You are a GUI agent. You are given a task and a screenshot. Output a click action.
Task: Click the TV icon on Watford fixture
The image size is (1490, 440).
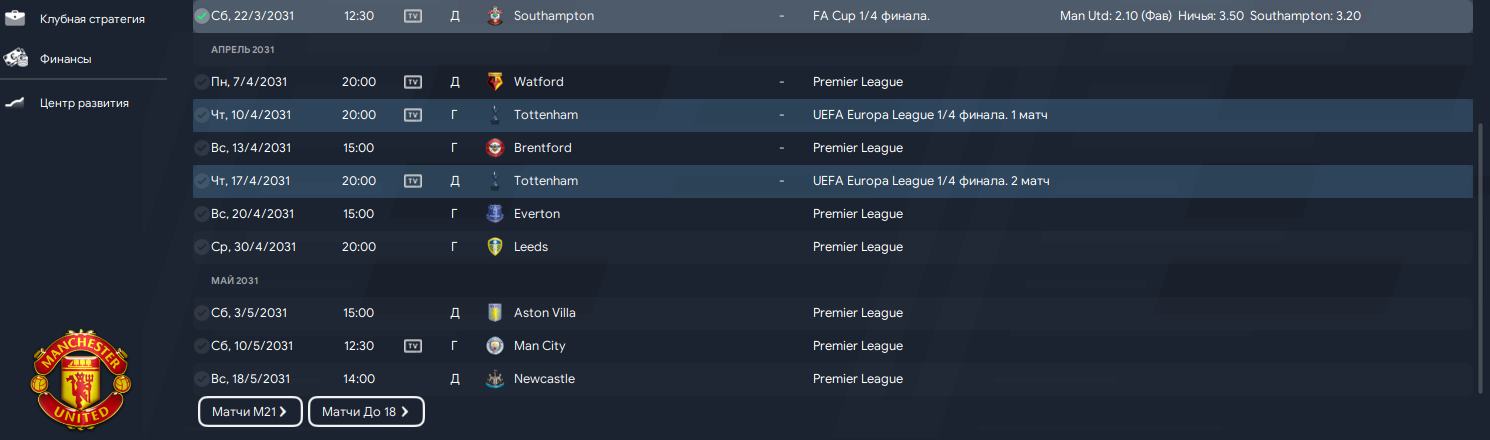click(x=413, y=82)
